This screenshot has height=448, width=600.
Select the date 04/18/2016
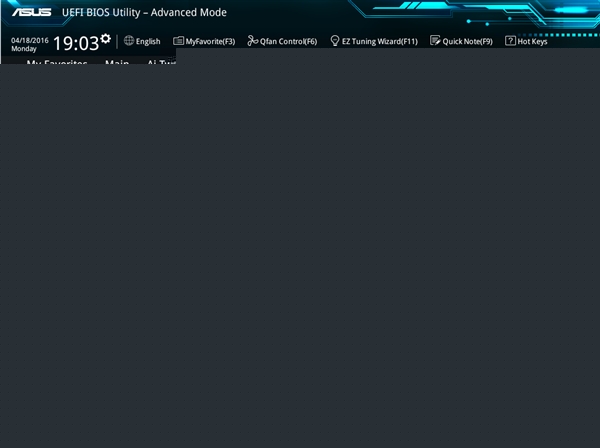click(30, 40)
